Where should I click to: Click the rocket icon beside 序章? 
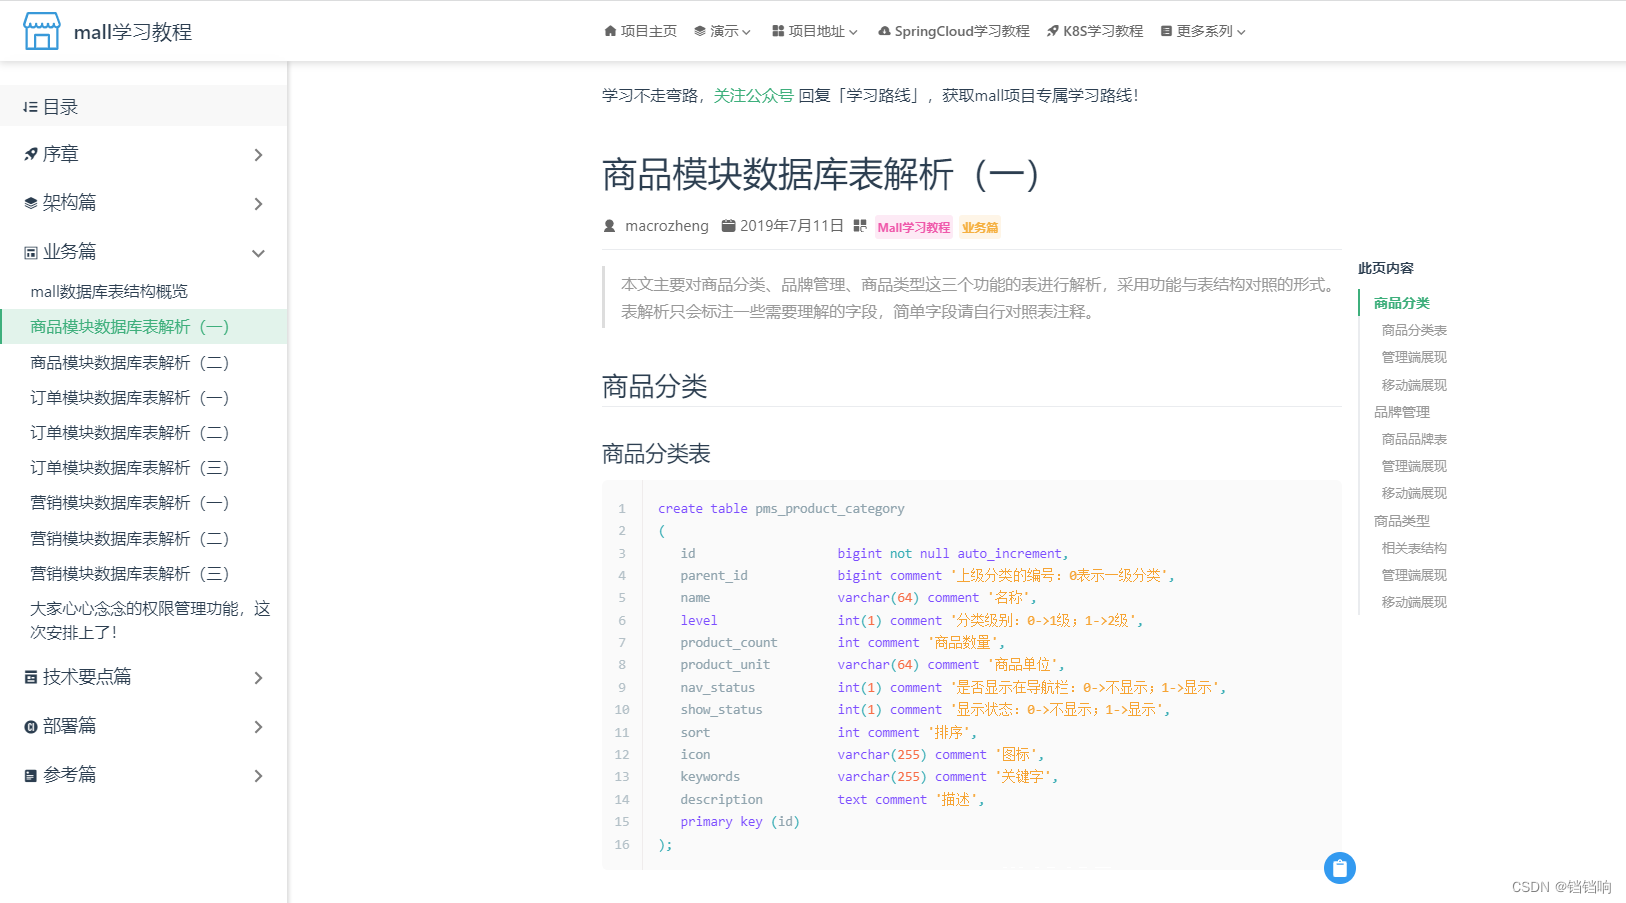(x=31, y=154)
